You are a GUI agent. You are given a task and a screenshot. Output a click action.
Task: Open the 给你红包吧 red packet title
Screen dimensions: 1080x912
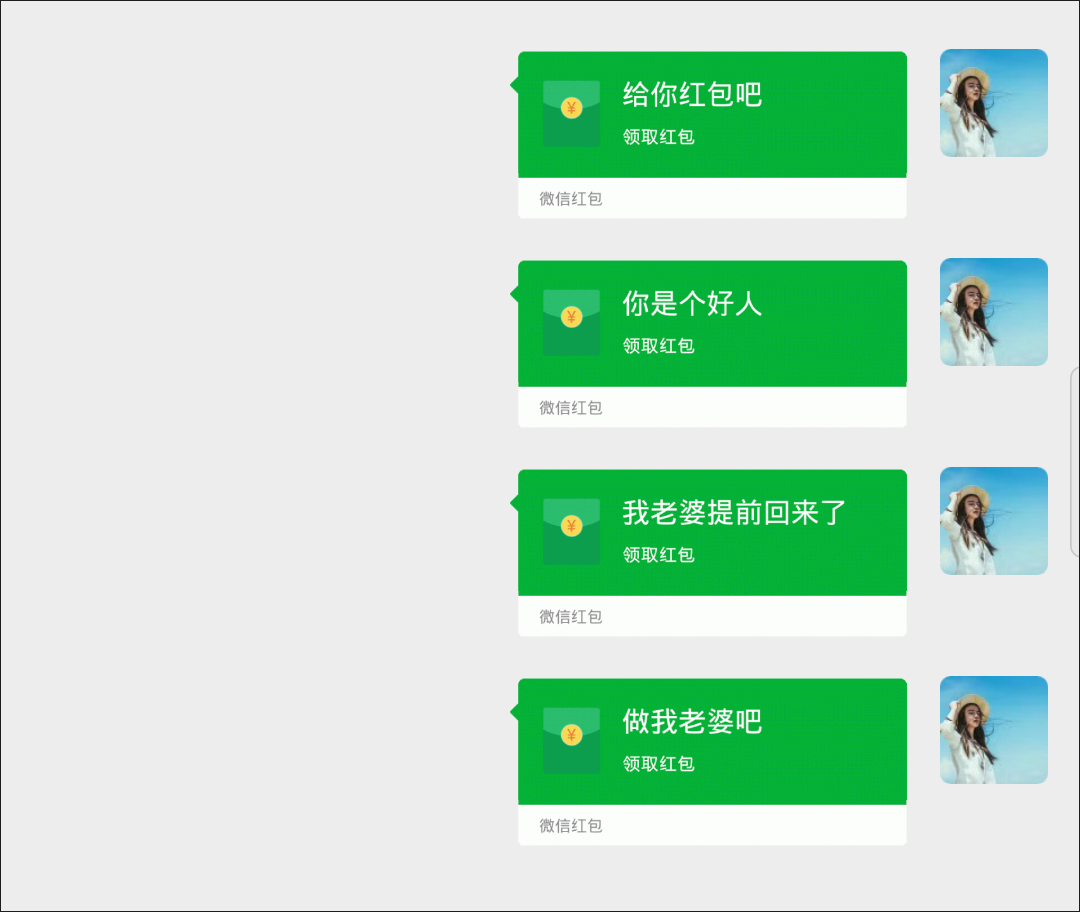(692, 94)
